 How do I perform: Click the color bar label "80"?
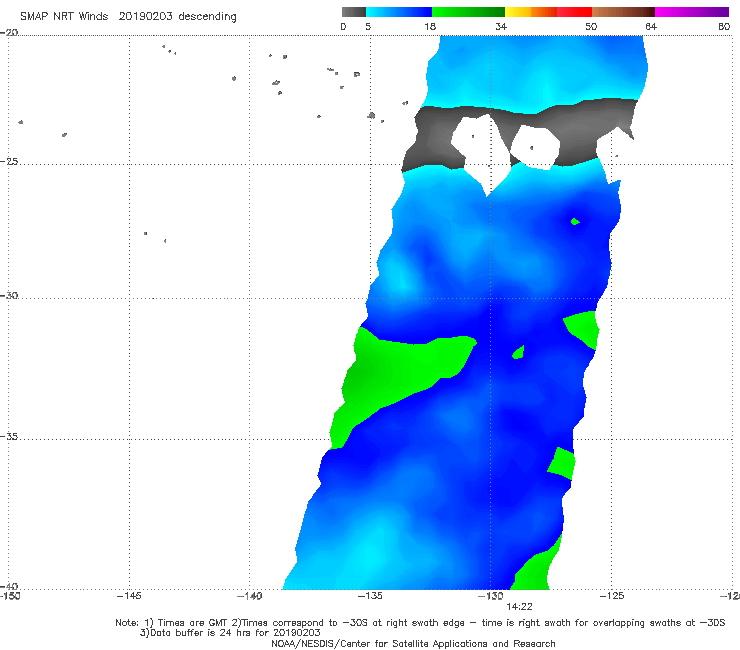724,27
